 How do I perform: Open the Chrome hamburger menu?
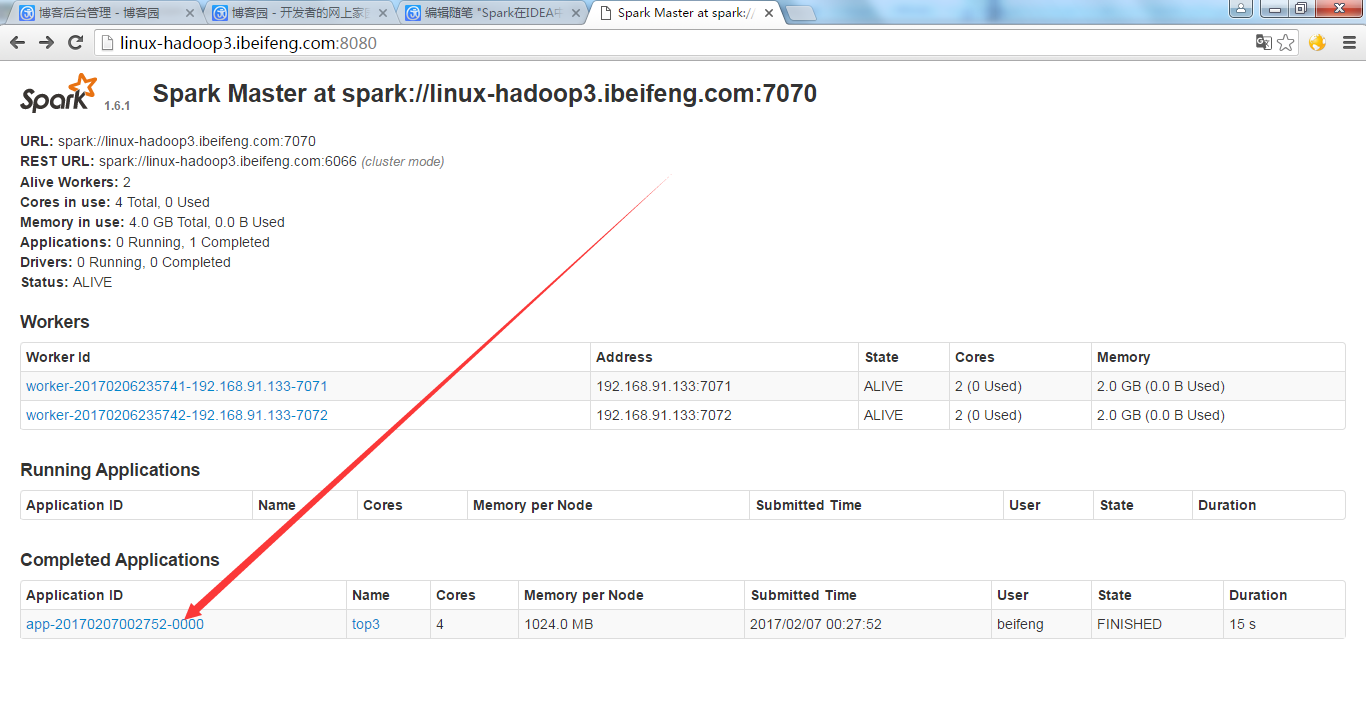point(1349,43)
